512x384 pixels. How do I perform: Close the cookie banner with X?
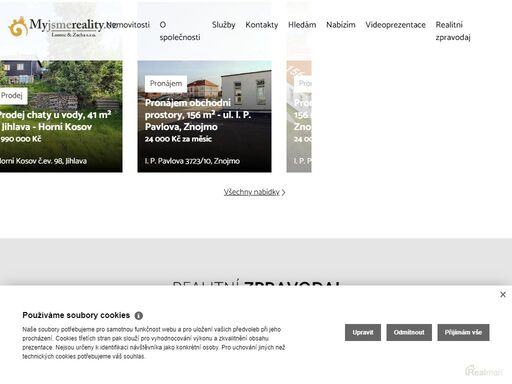click(503, 294)
